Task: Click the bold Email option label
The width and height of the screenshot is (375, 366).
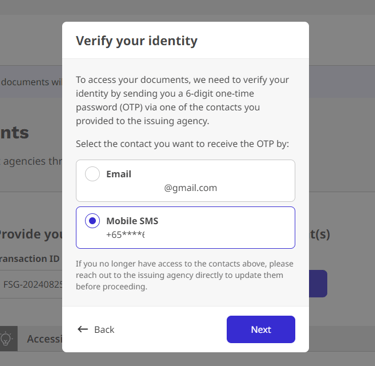Action: pyautogui.click(x=119, y=174)
